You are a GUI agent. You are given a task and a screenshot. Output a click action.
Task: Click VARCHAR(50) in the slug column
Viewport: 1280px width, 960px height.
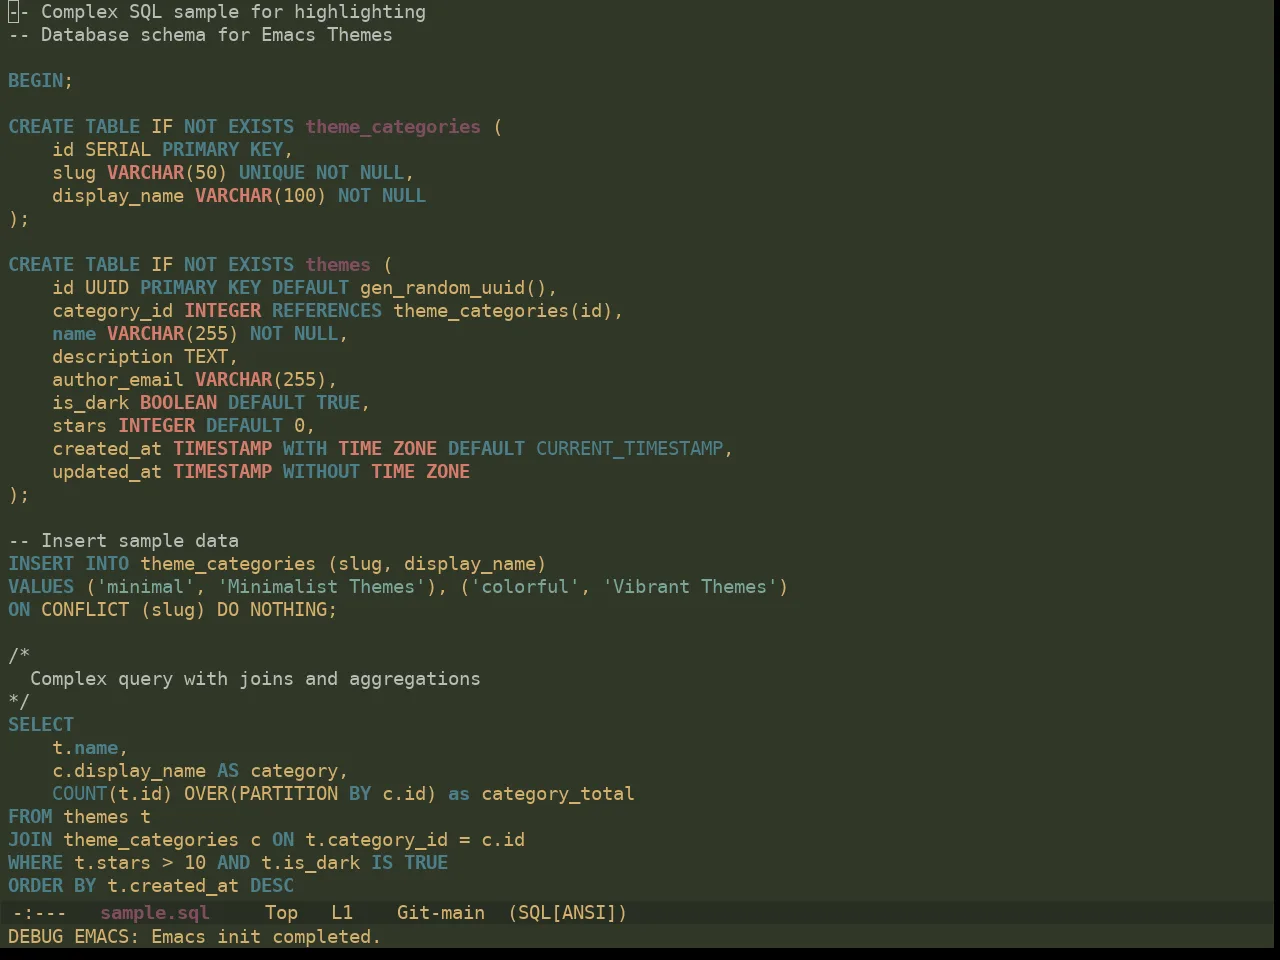[167, 172]
